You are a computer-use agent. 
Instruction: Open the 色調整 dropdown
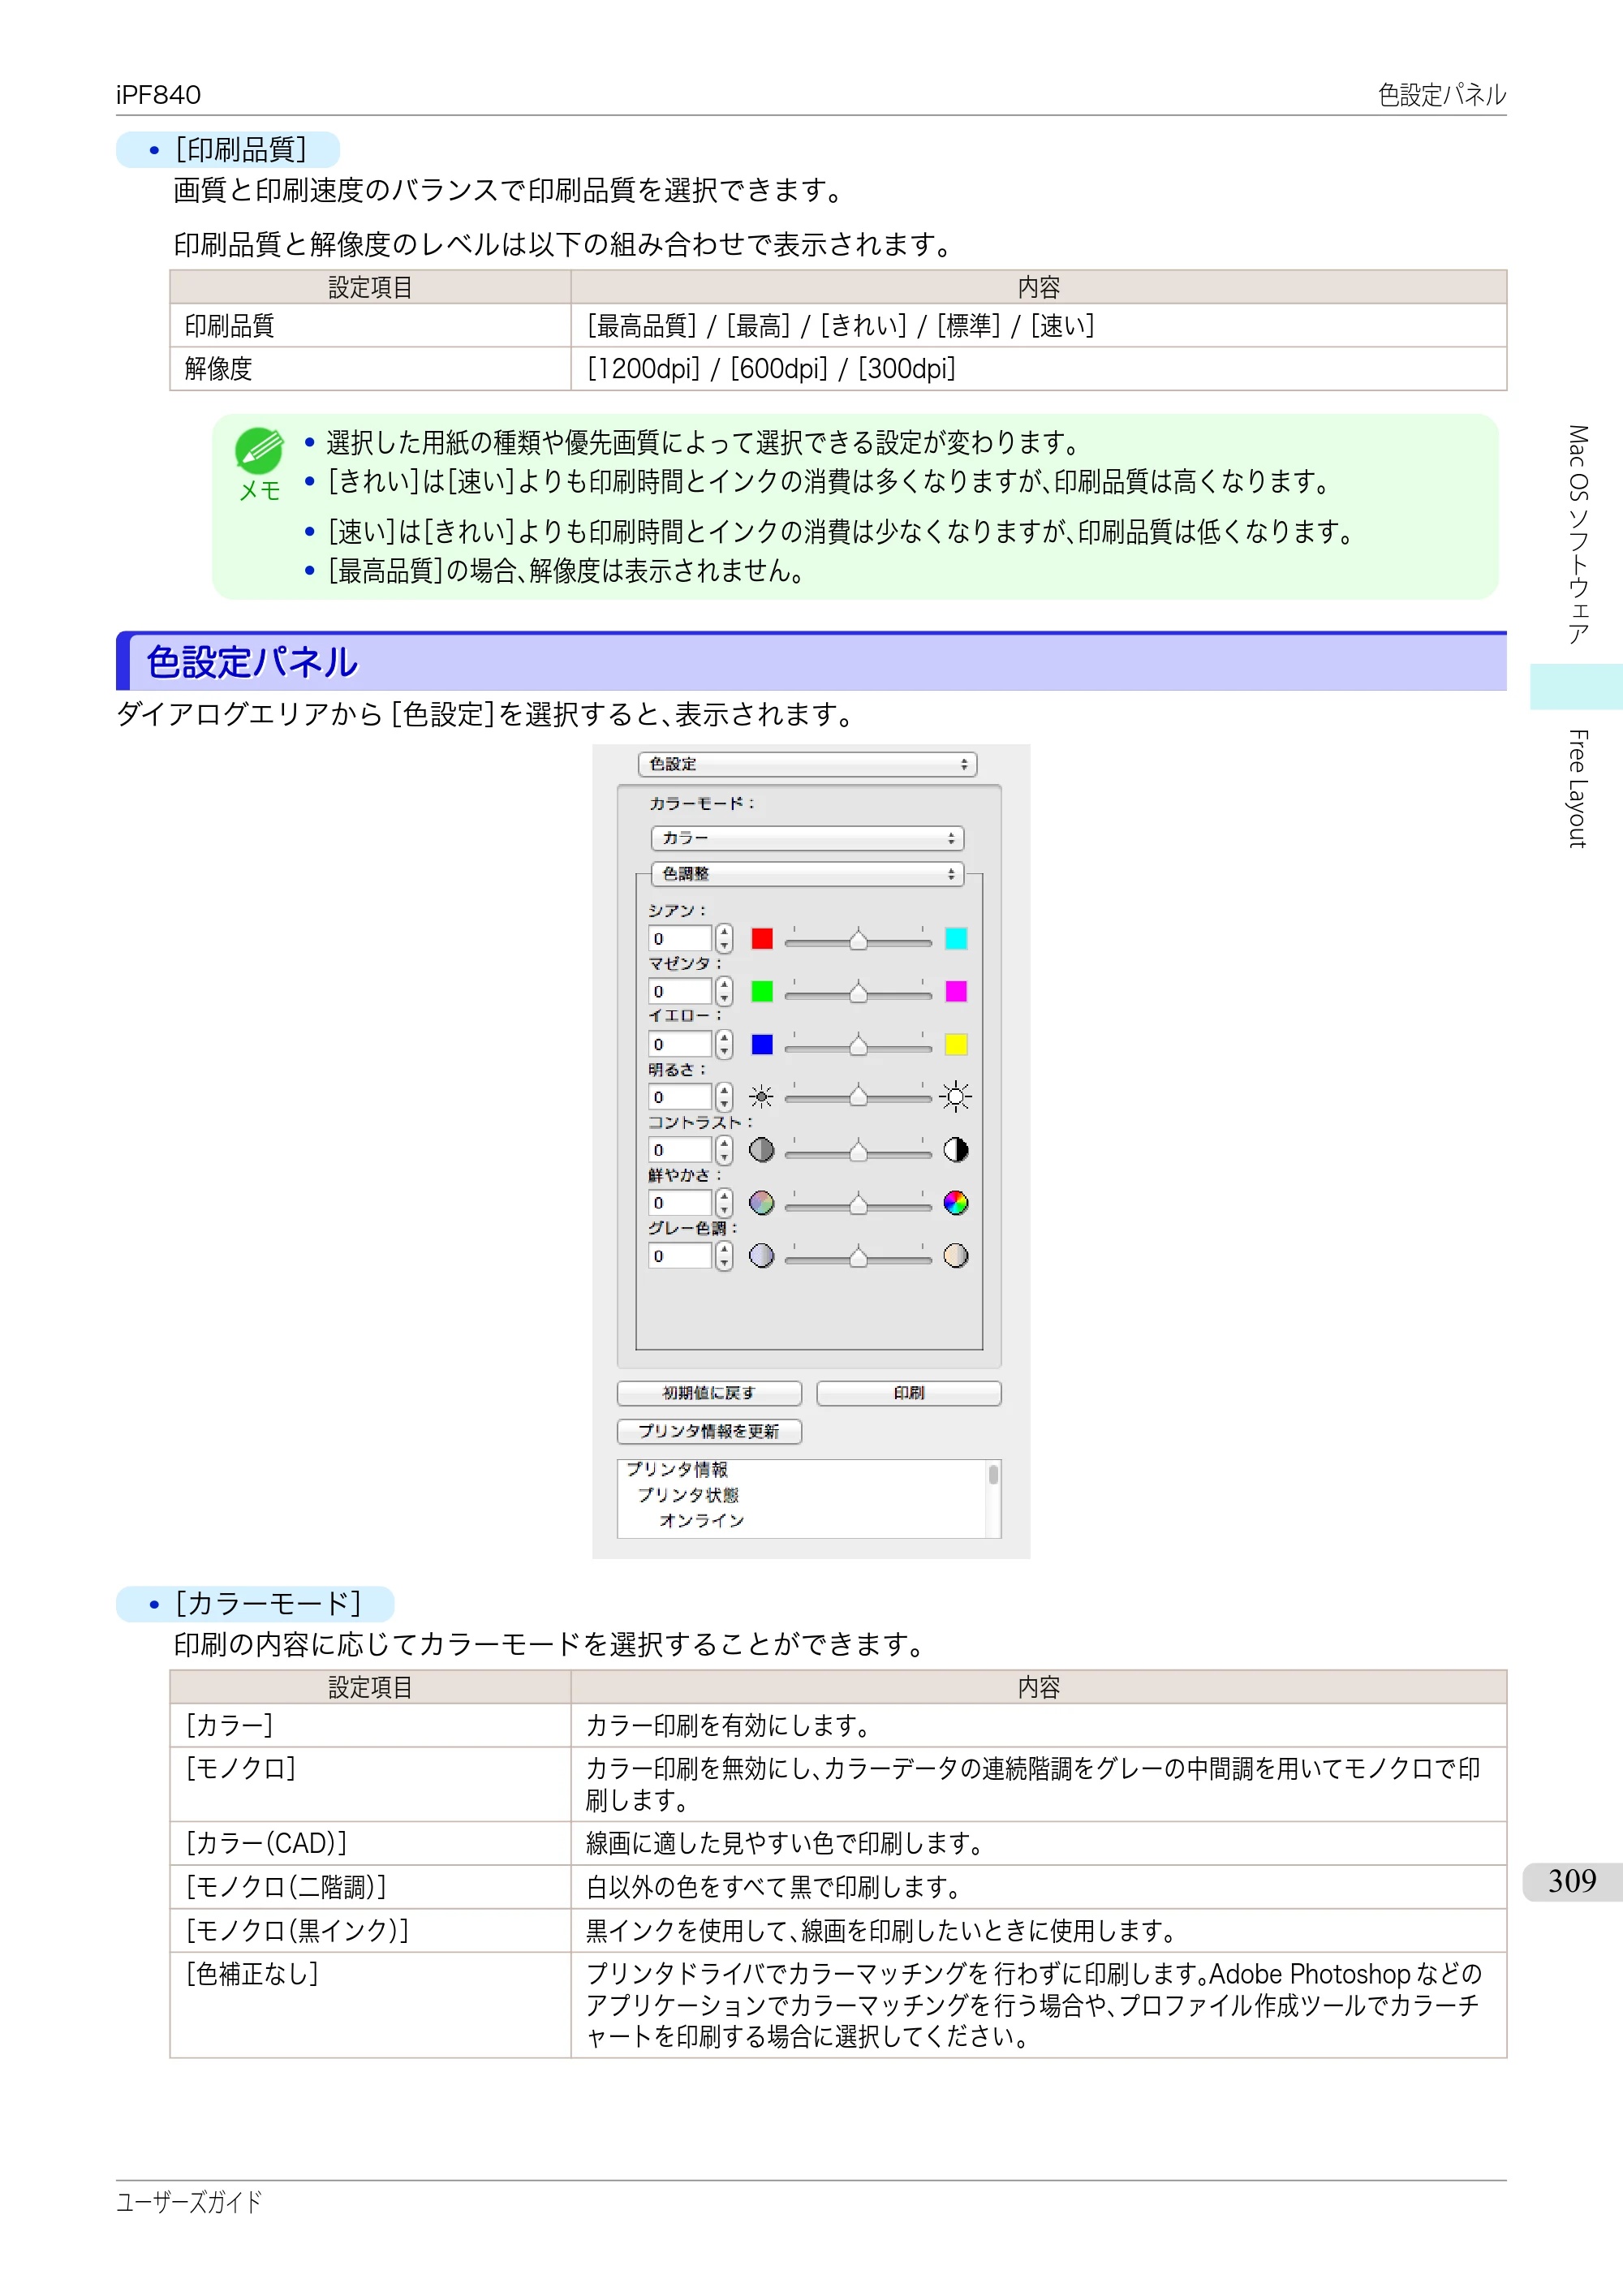(x=807, y=874)
